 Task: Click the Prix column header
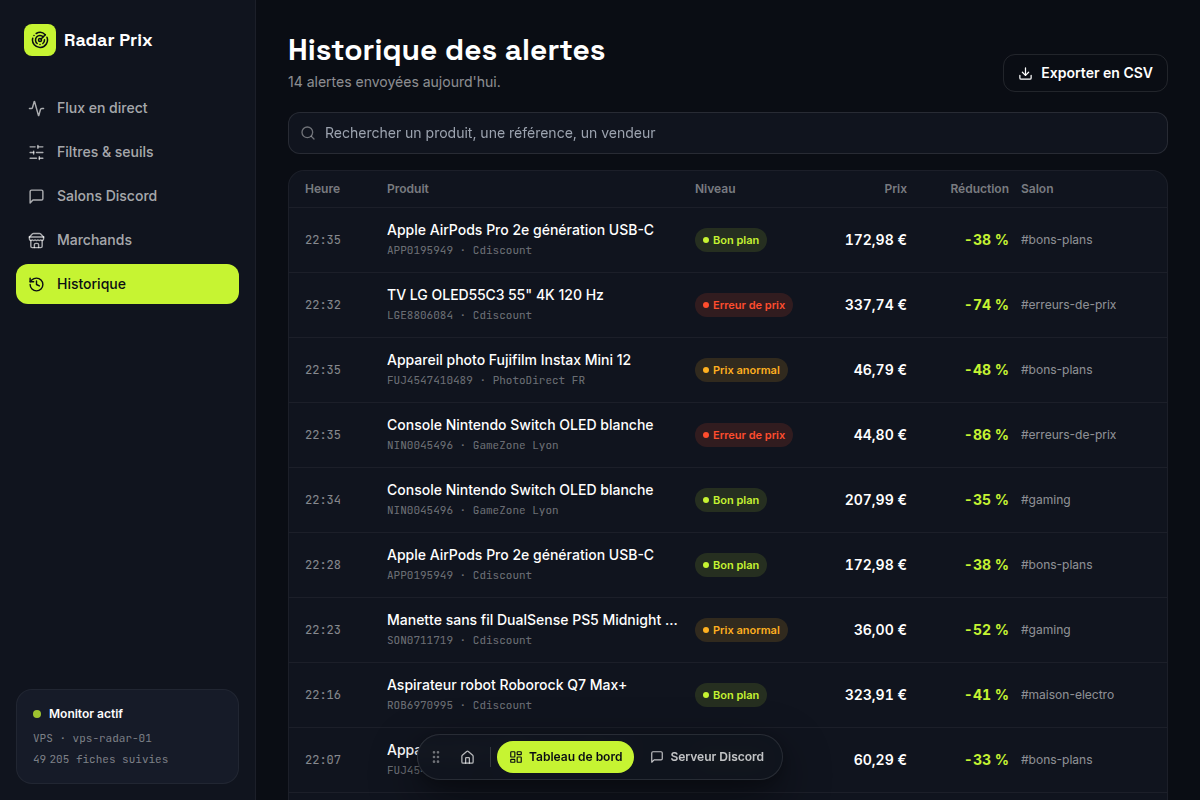click(895, 189)
